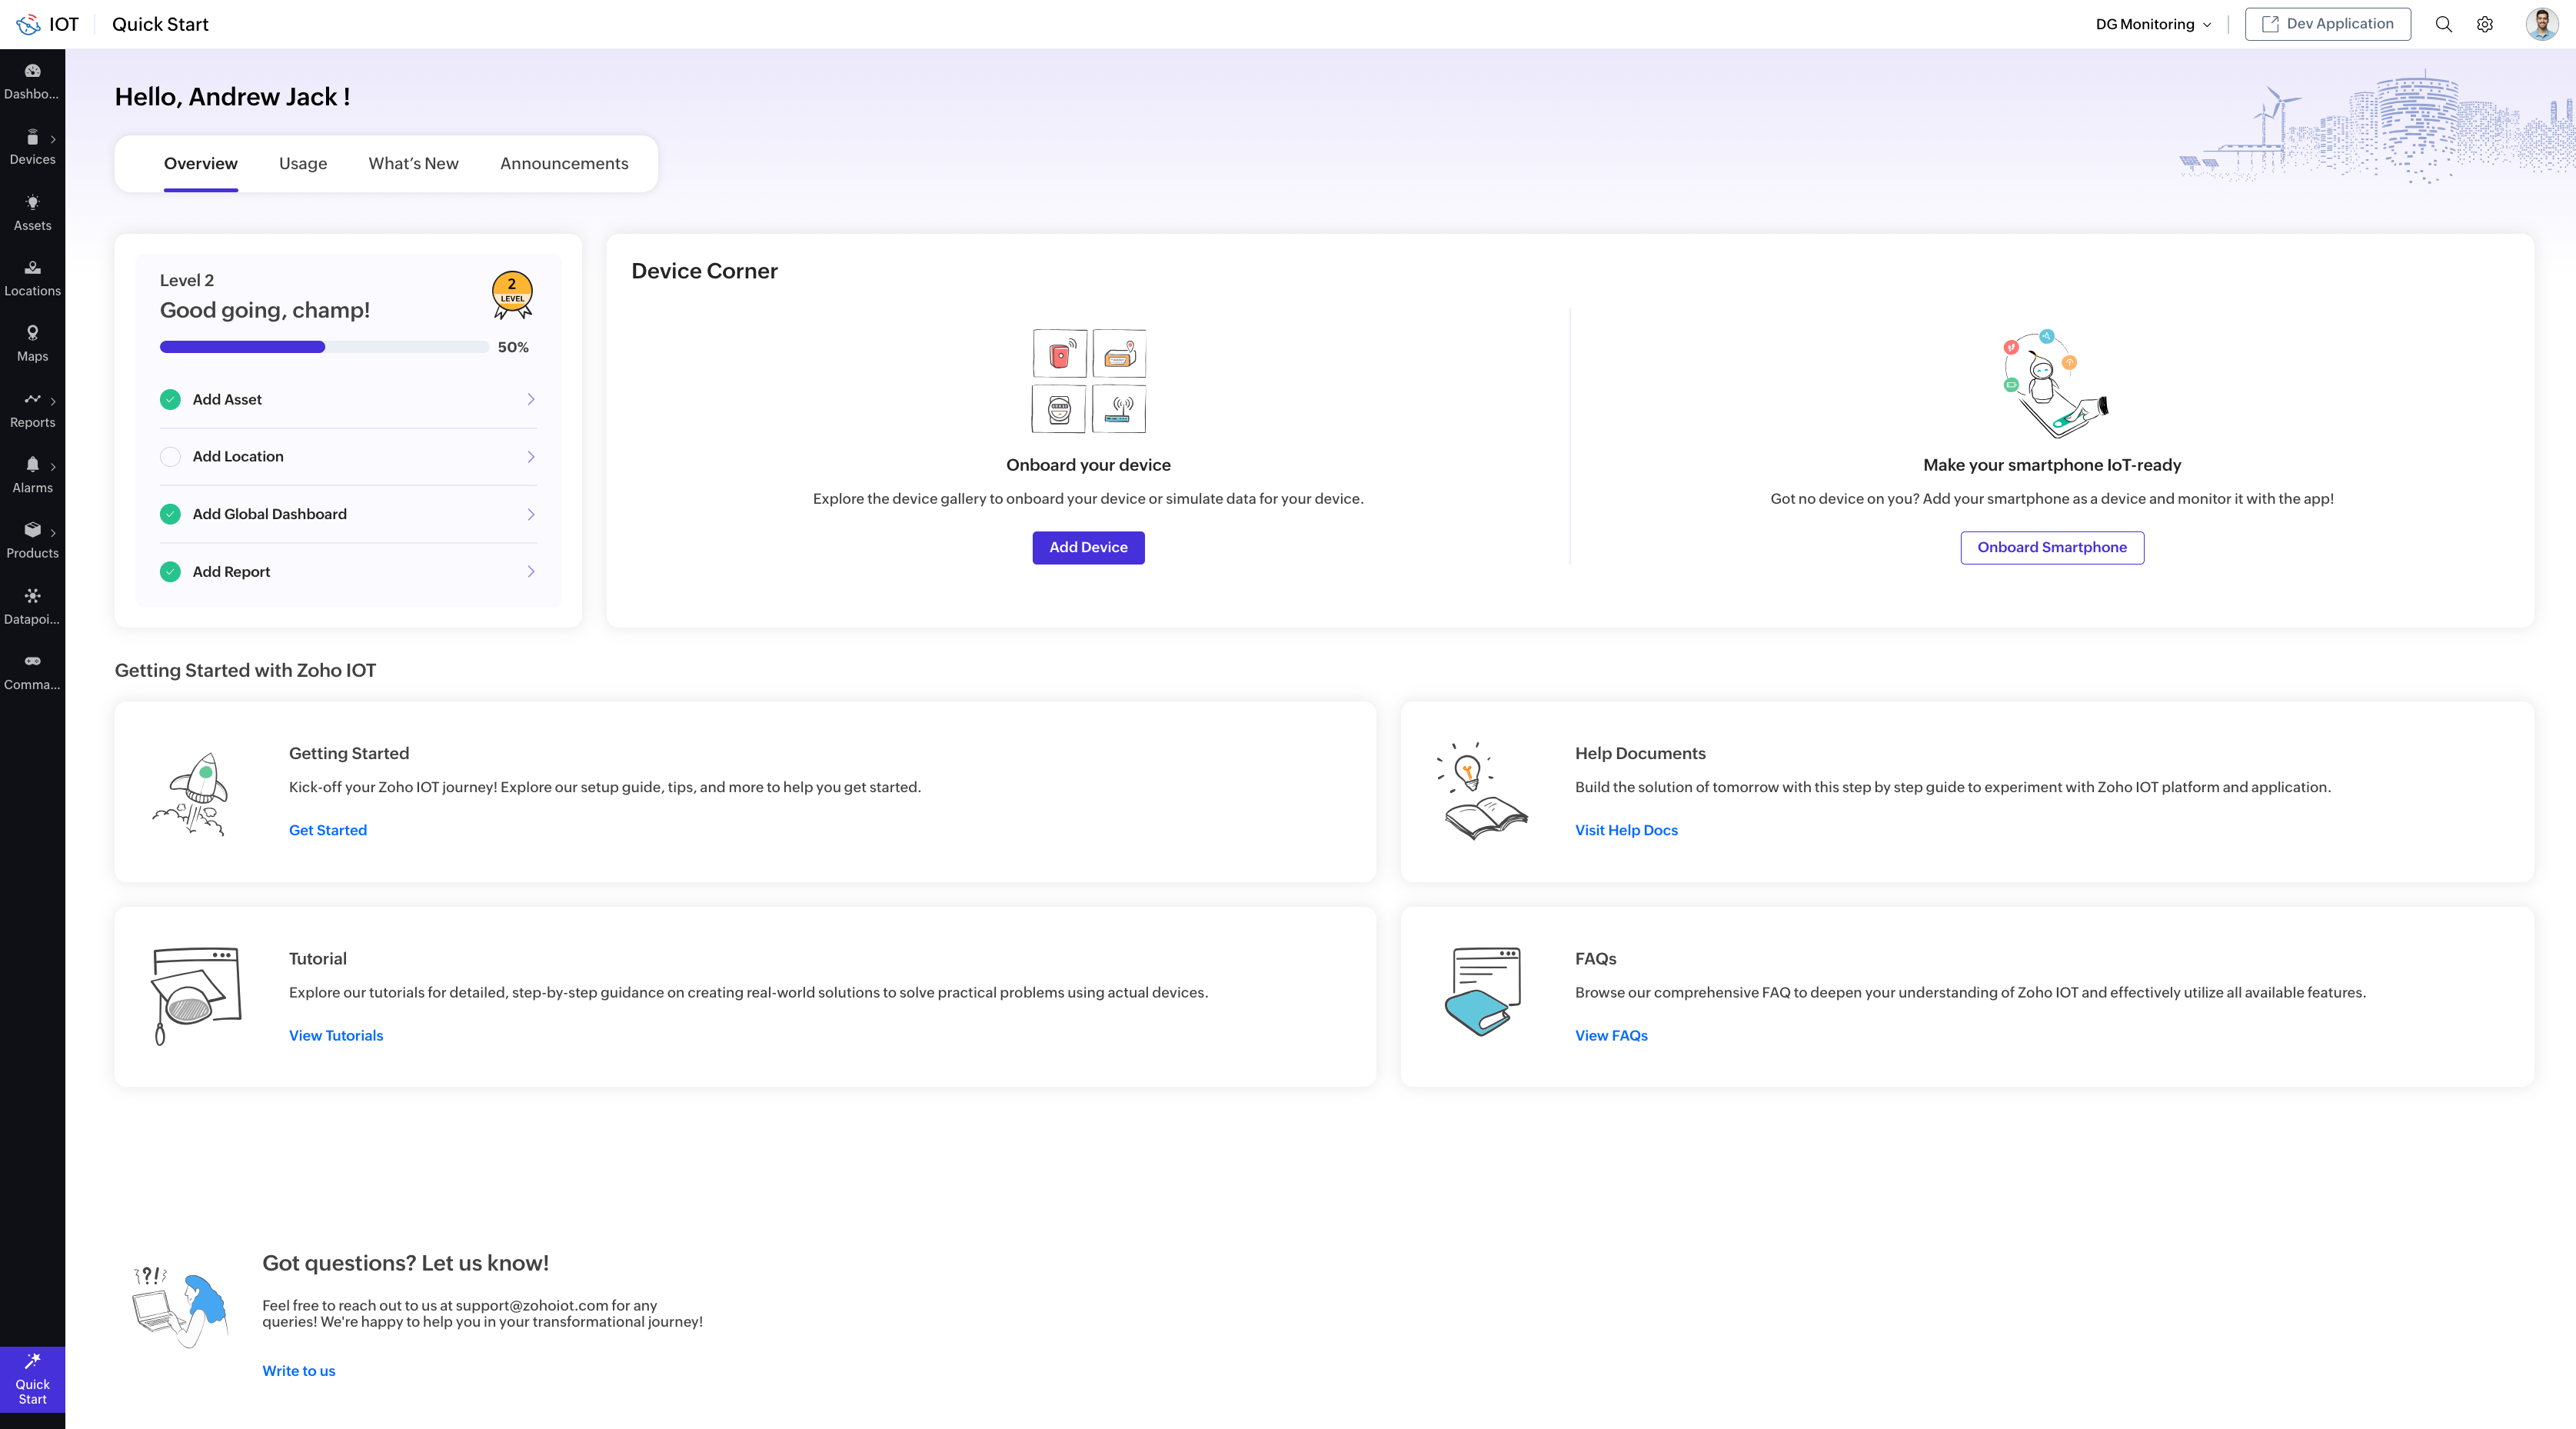Click the Add Report green checkmark

coord(170,572)
